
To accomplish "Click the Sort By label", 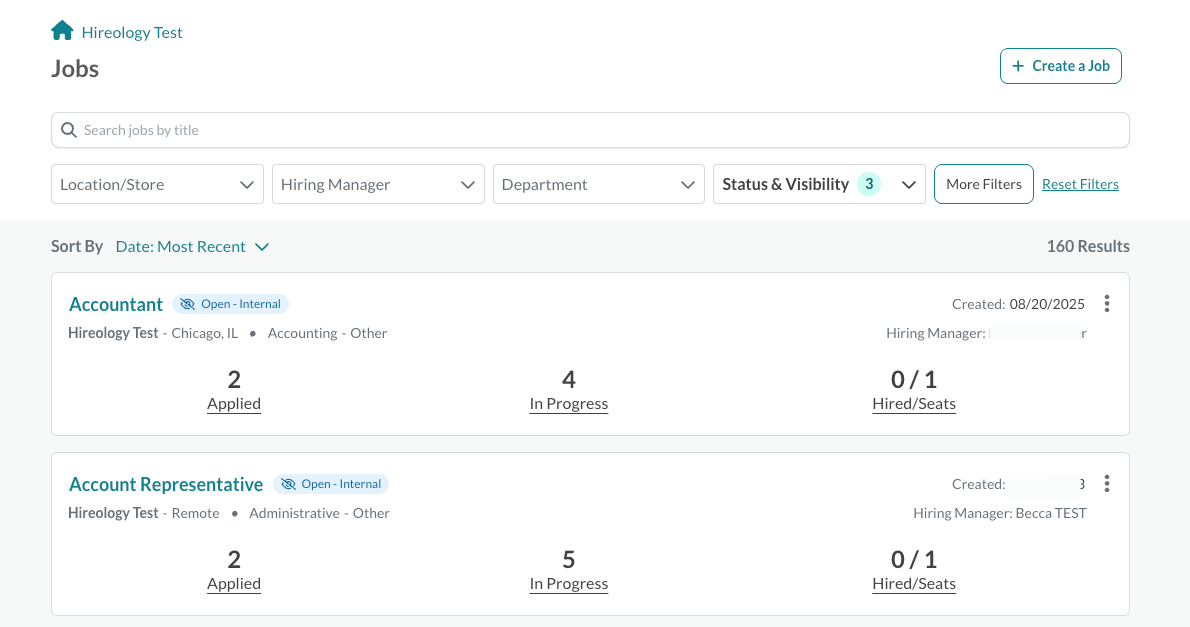I will tap(77, 247).
